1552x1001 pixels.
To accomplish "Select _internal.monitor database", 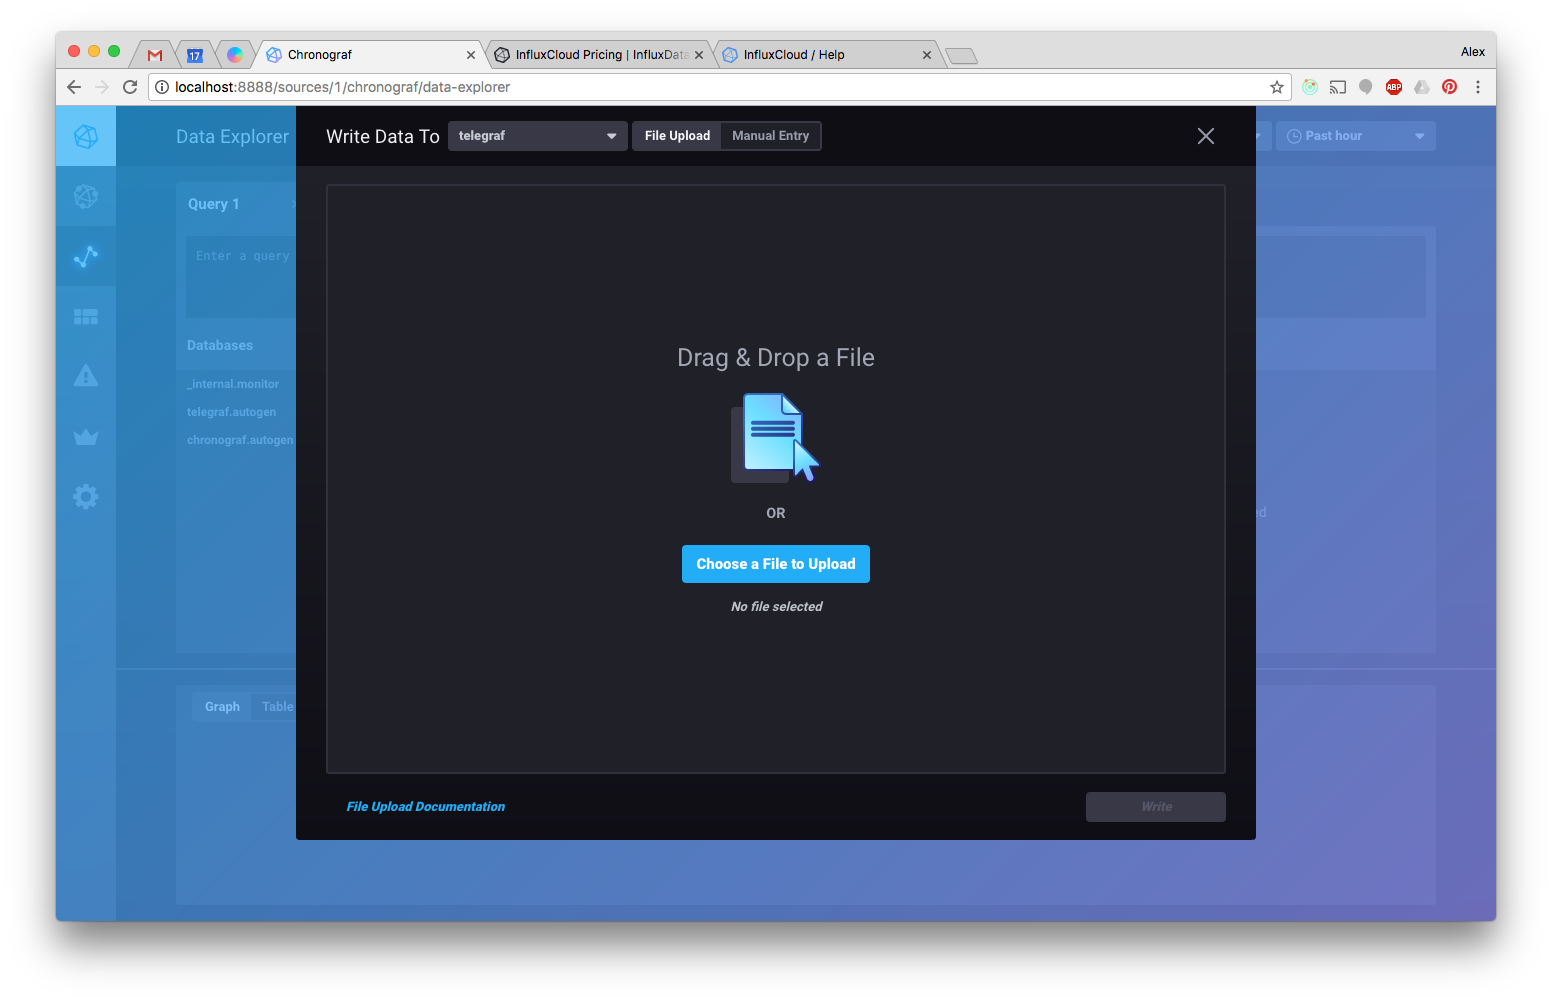I will point(233,384).
